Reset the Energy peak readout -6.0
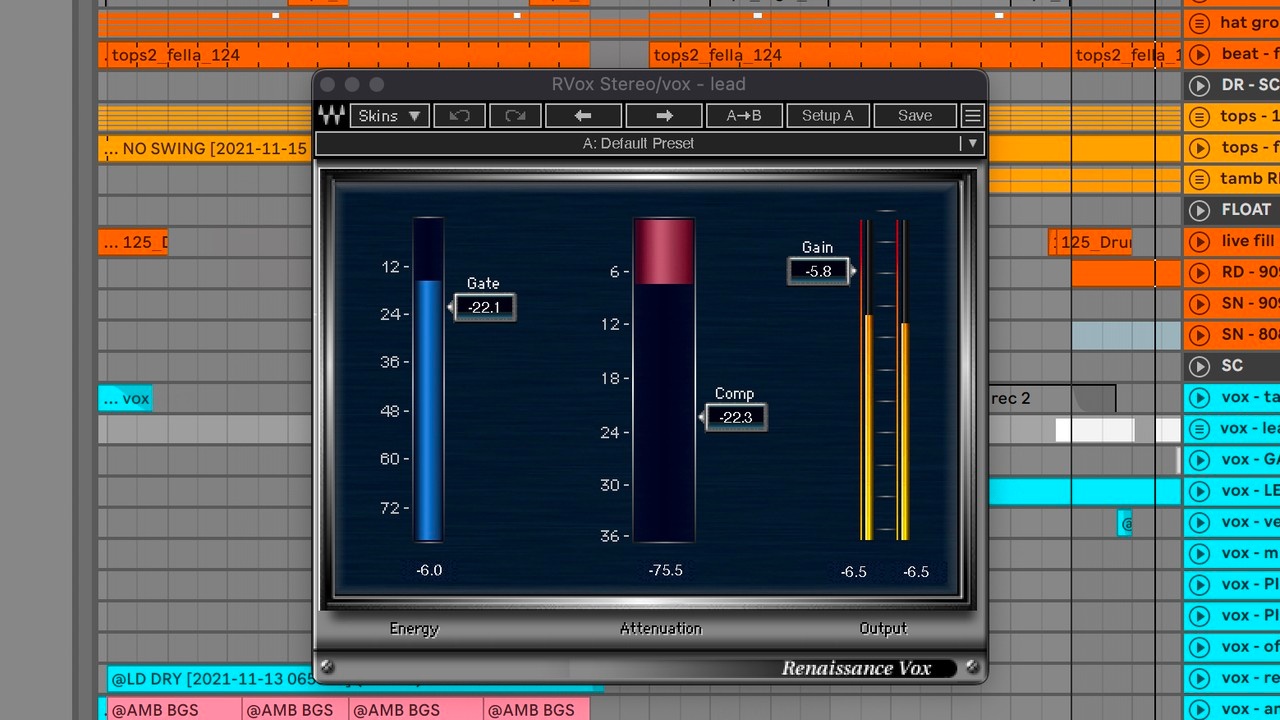Viewport: 1280px width, 720px height. (429, 570)
